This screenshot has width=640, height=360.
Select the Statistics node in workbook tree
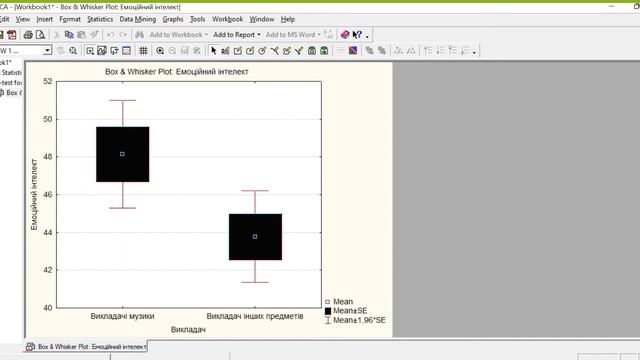tap(11, 73)
